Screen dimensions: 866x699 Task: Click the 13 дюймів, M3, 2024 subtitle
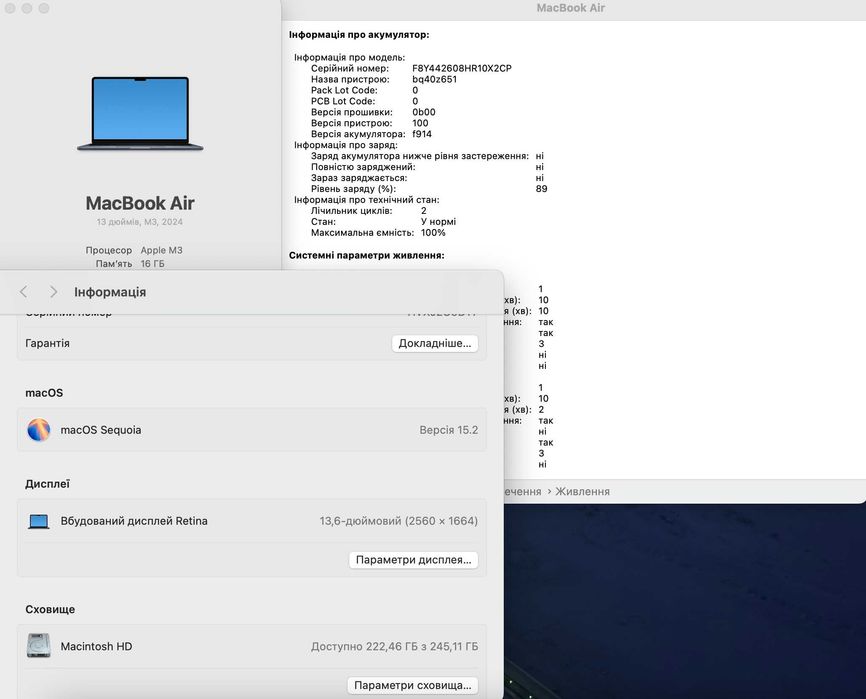(140, 222)
